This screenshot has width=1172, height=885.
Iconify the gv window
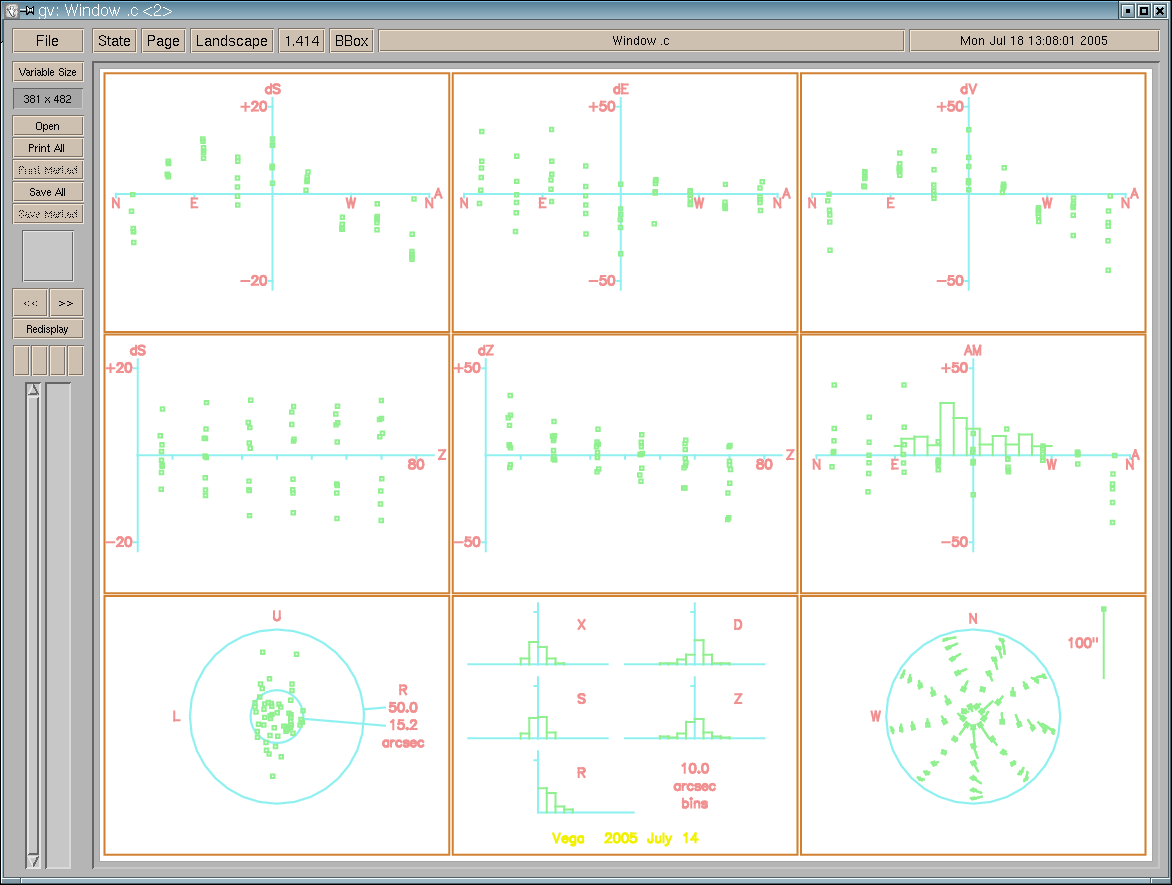pos(1129,10)
